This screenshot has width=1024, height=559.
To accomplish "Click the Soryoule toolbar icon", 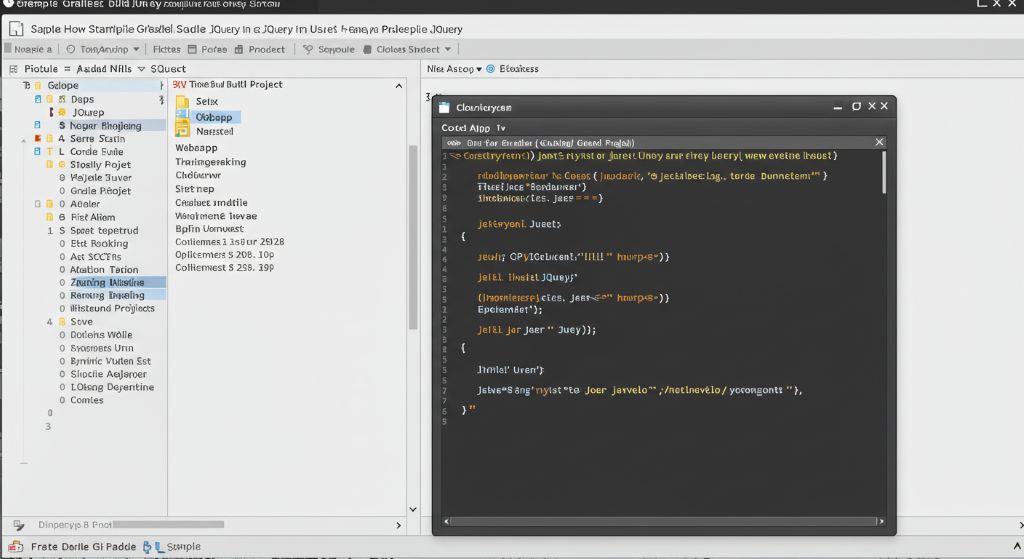I will [x=309, y=49].
